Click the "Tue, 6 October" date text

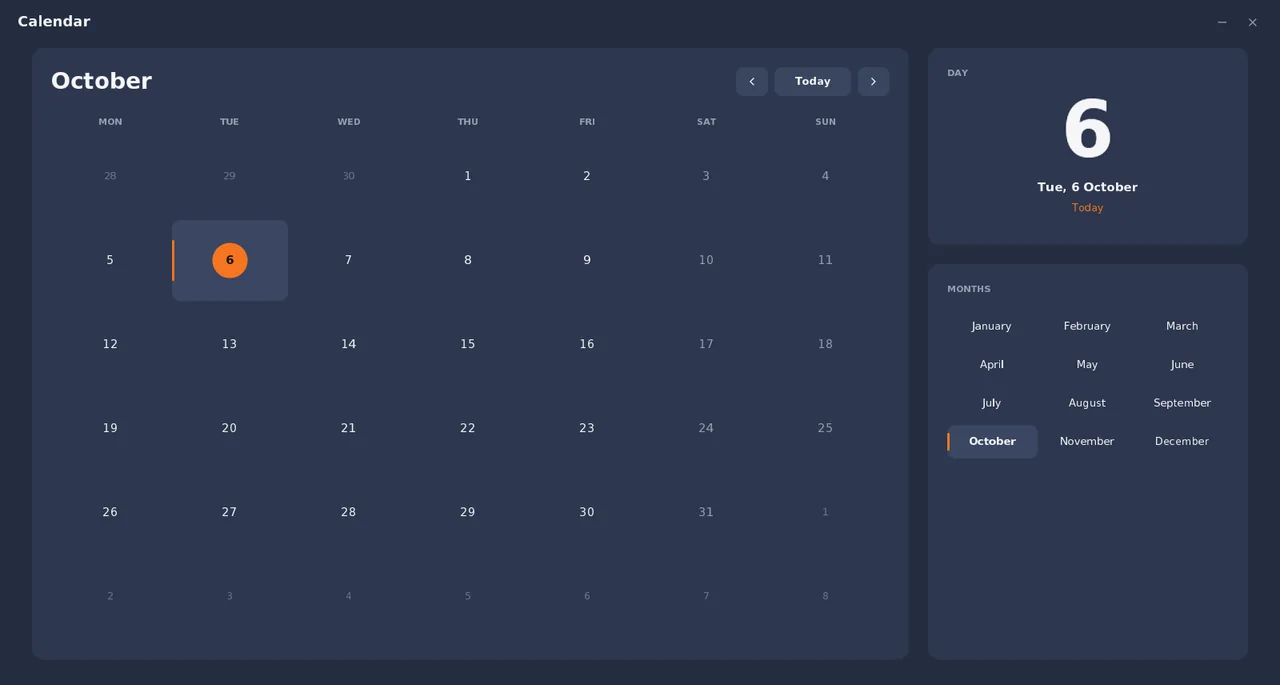(1087, 187)
